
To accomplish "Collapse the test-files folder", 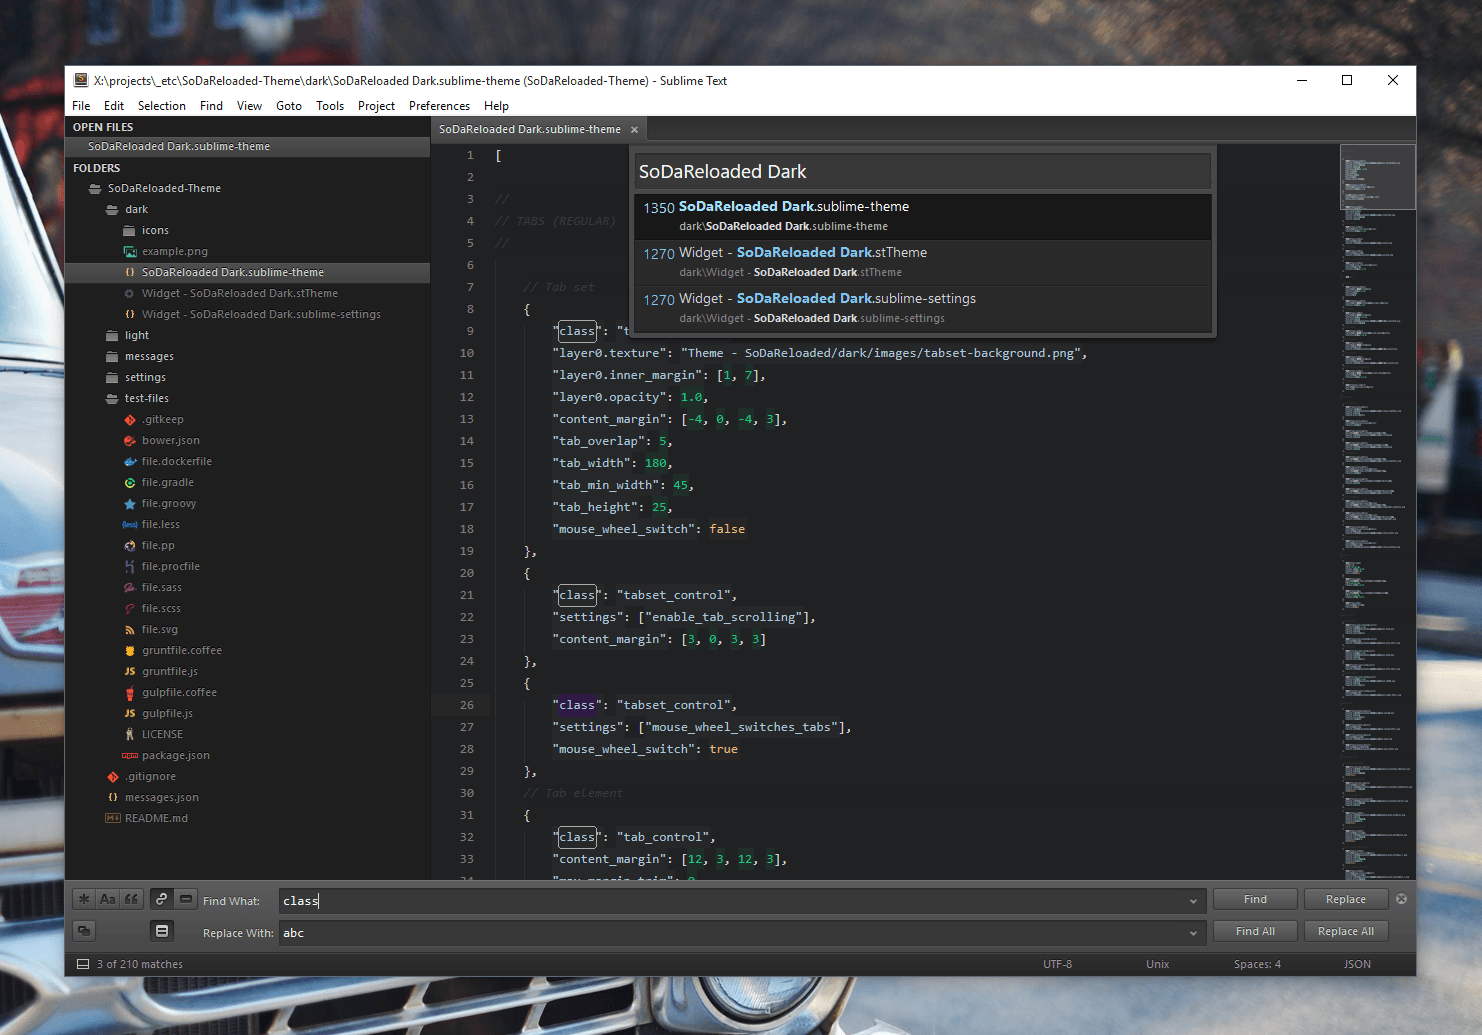I will point(112,399).
